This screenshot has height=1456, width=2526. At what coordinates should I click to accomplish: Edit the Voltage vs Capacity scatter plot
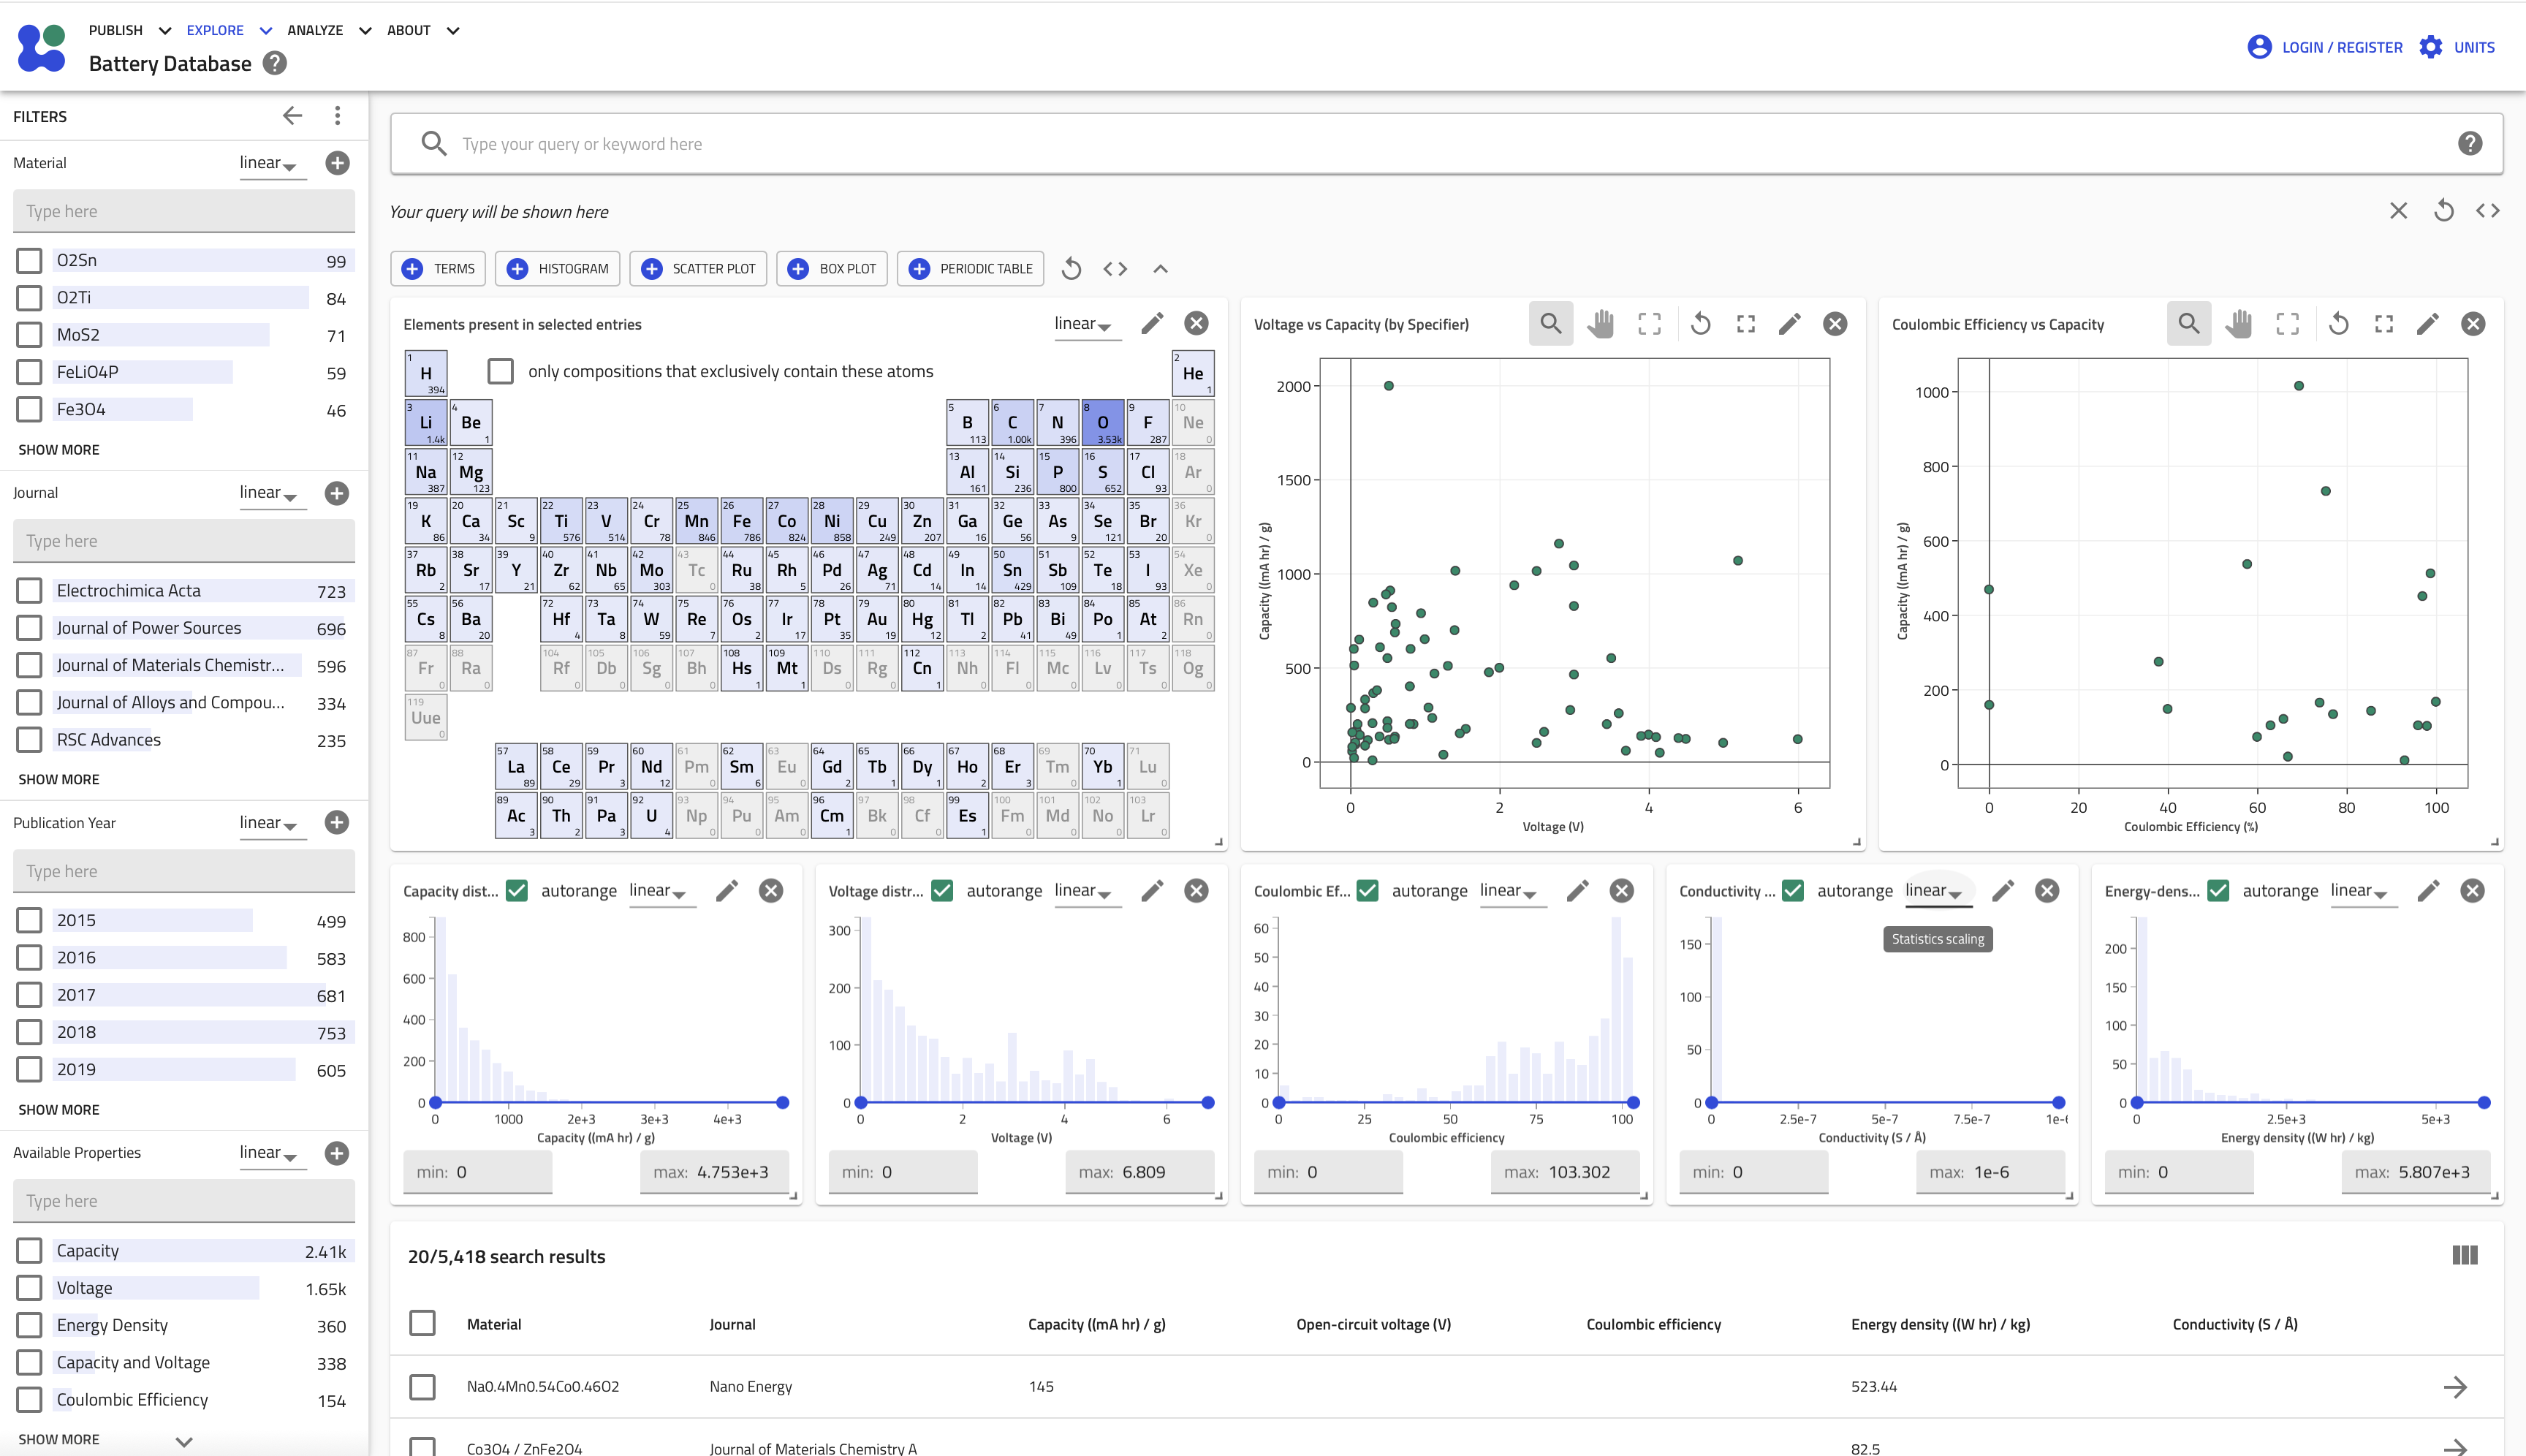point(1790,323)
